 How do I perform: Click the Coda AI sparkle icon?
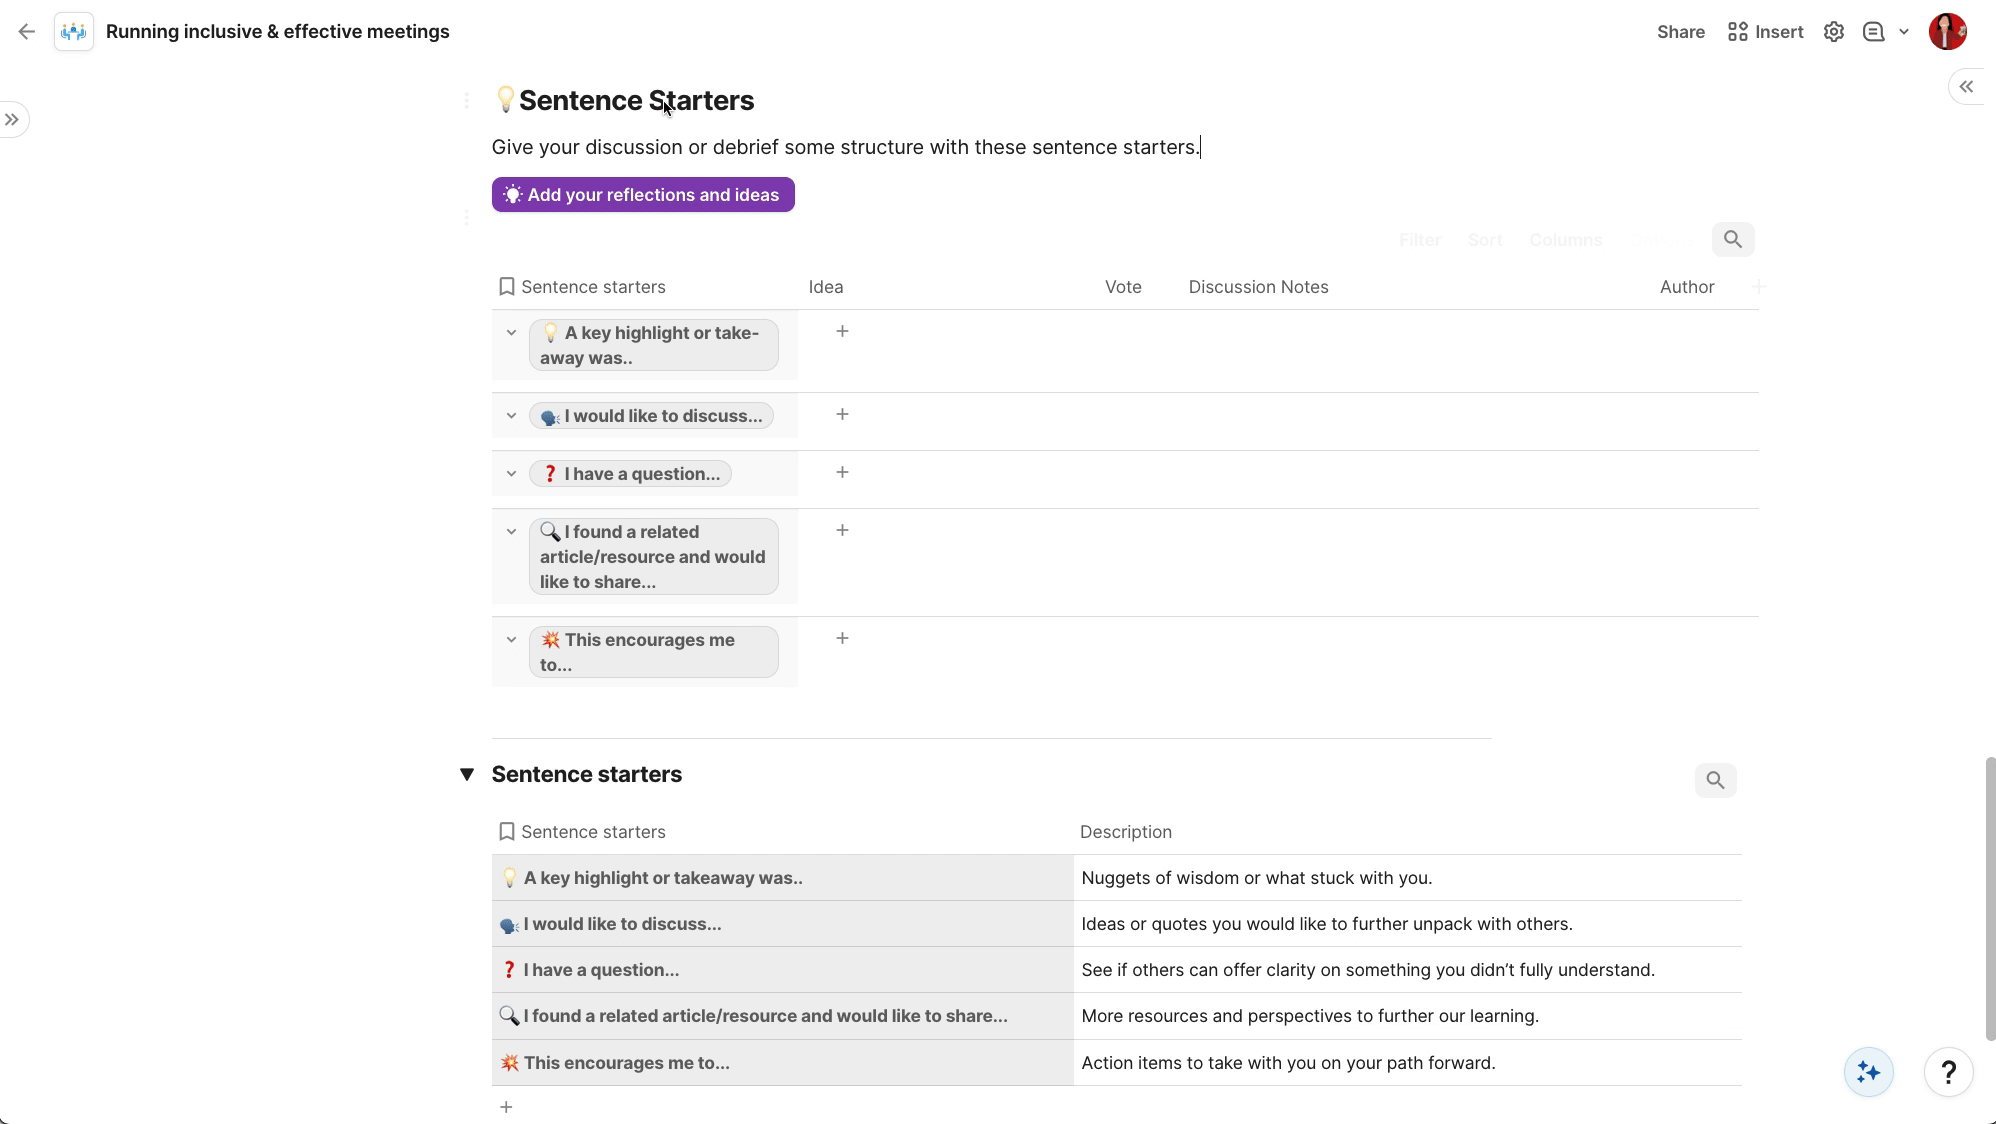[1868, 1072]
